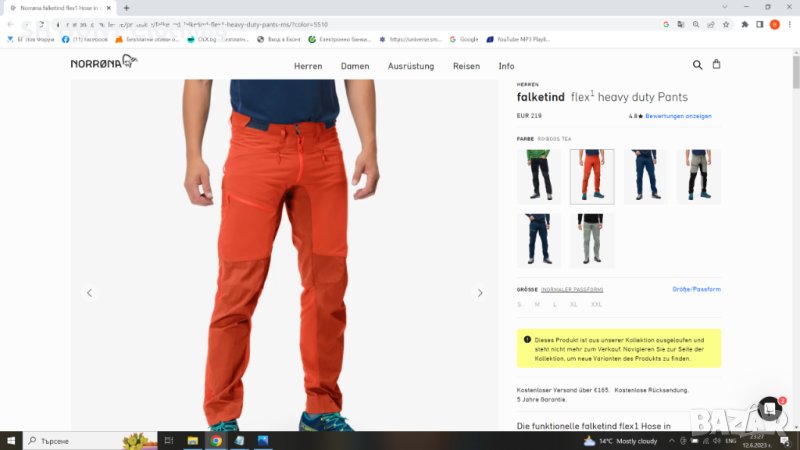Open the site search magnifier icon

pyautogui.click(x=697, y=65)
